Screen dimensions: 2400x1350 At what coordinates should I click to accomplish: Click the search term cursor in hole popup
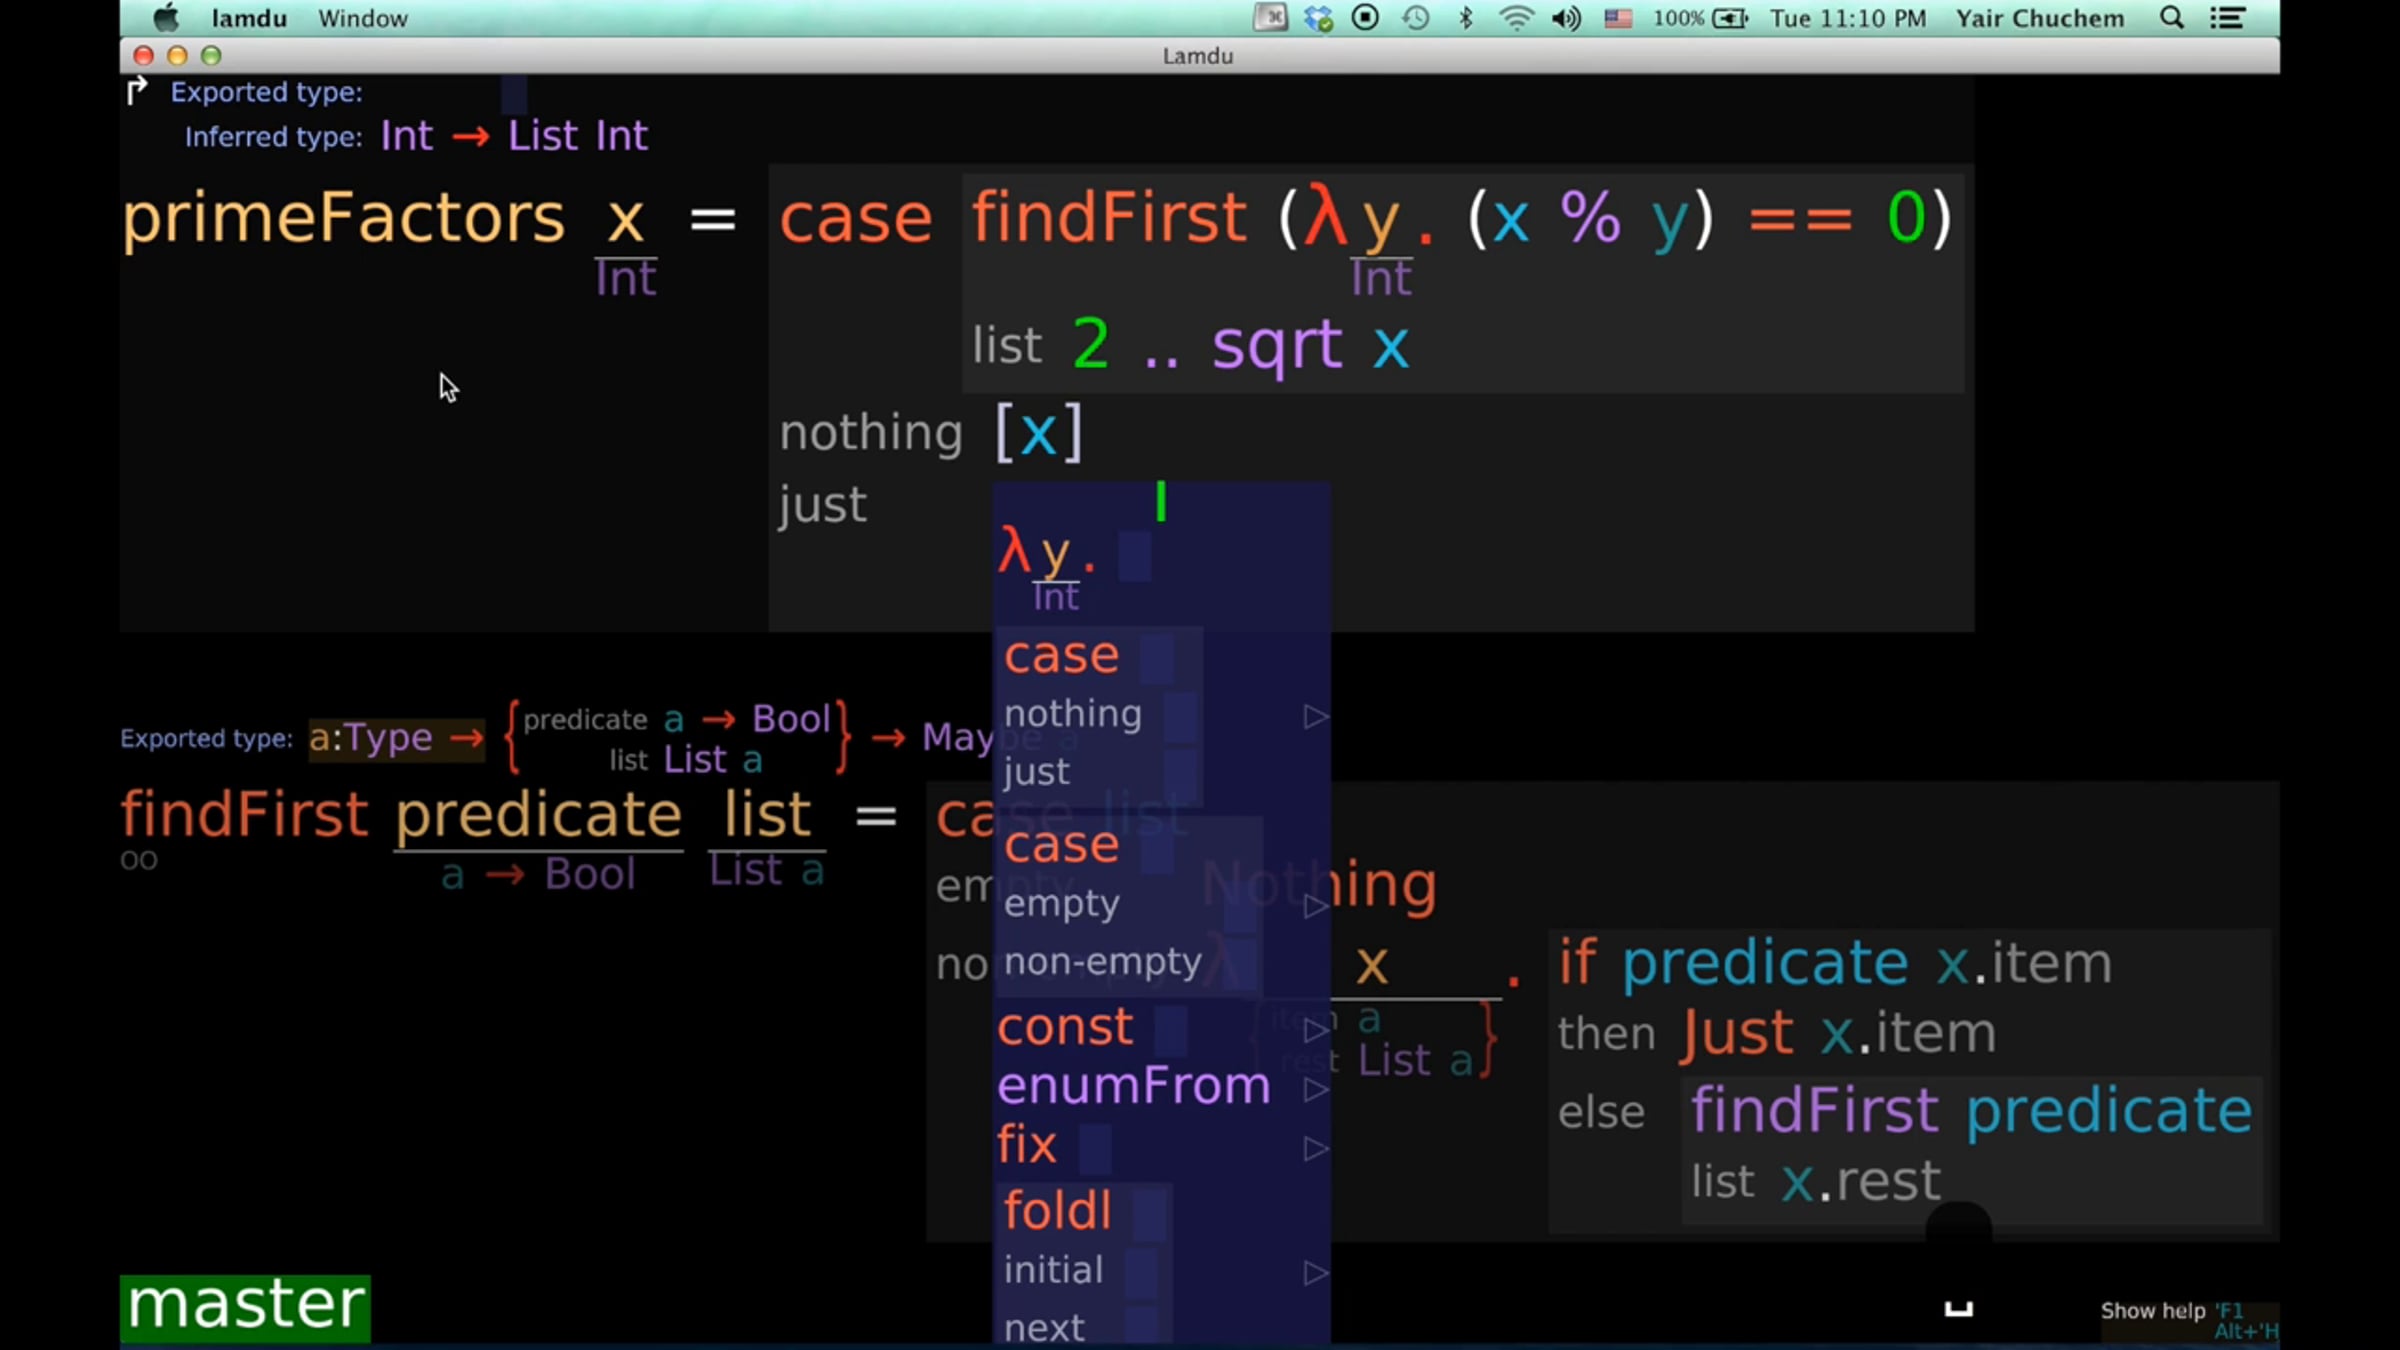point(1160,501)
